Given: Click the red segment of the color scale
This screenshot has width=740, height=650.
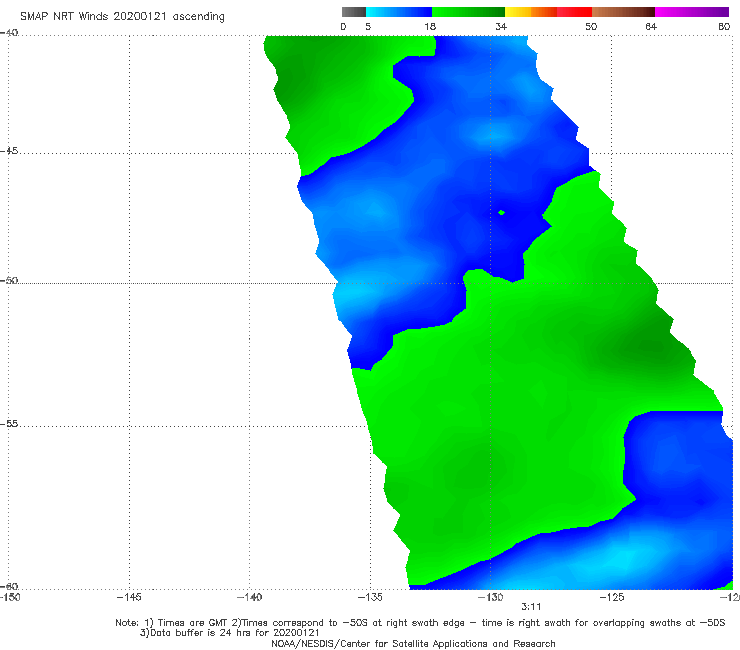Looking at the screenshot, I should point(574,12).
